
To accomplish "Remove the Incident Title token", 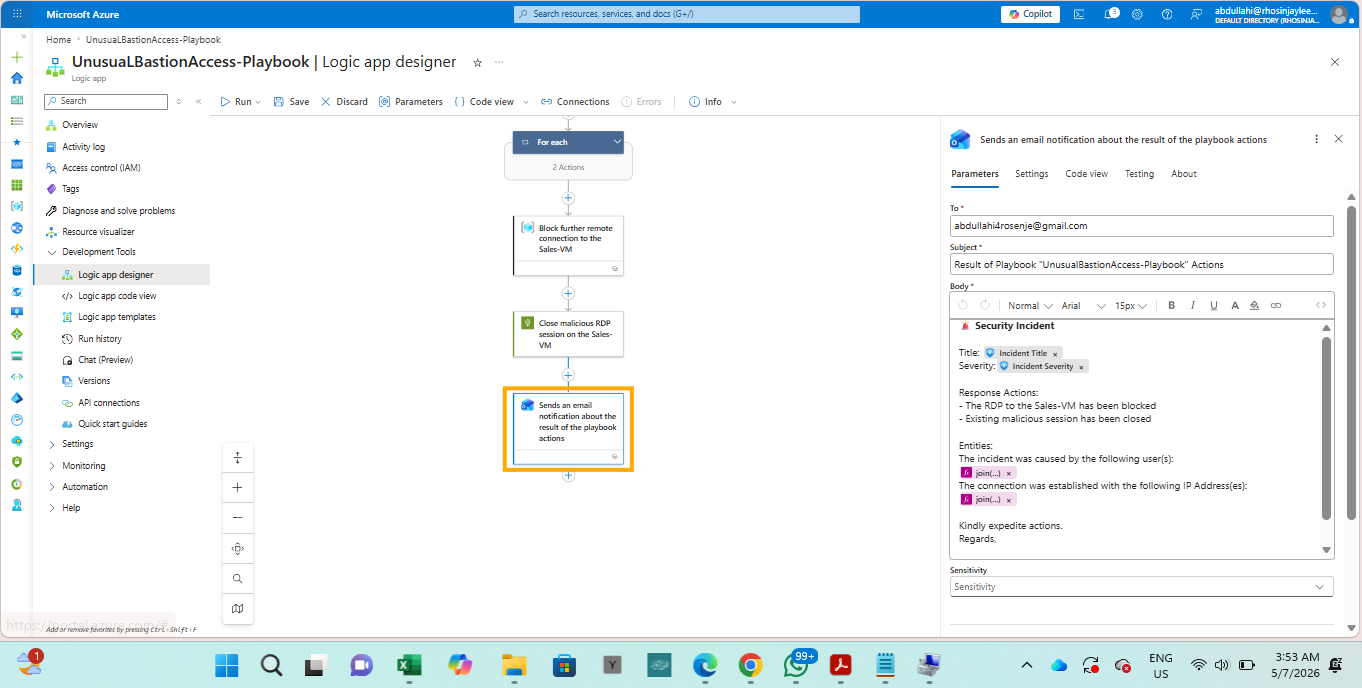I will click(1055, 354).
